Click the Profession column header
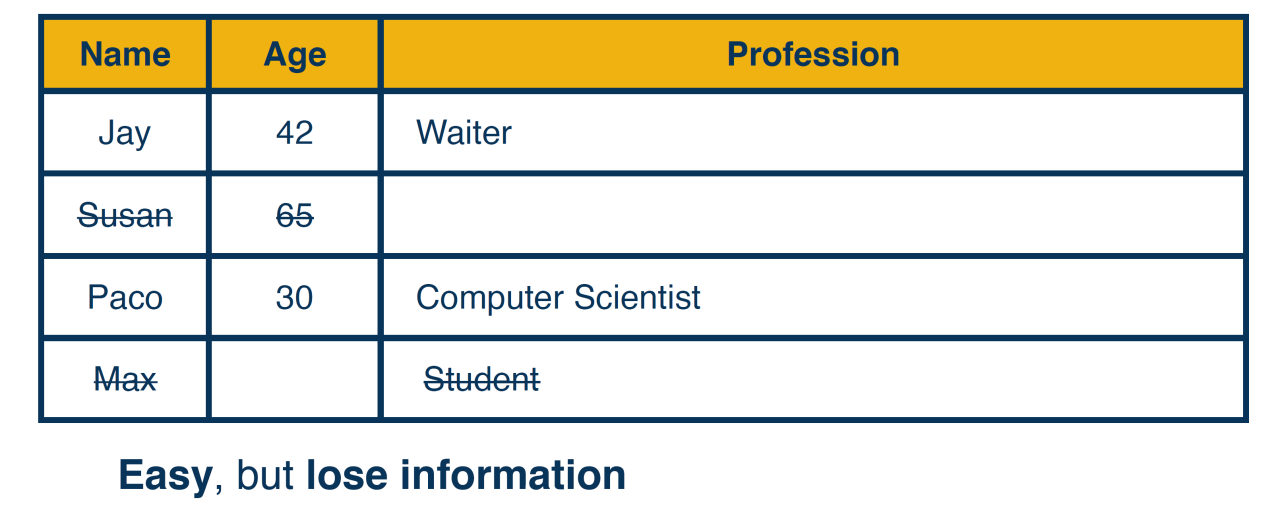The image size is (1280, 510). pyautogui.click(x=813, y=54)
